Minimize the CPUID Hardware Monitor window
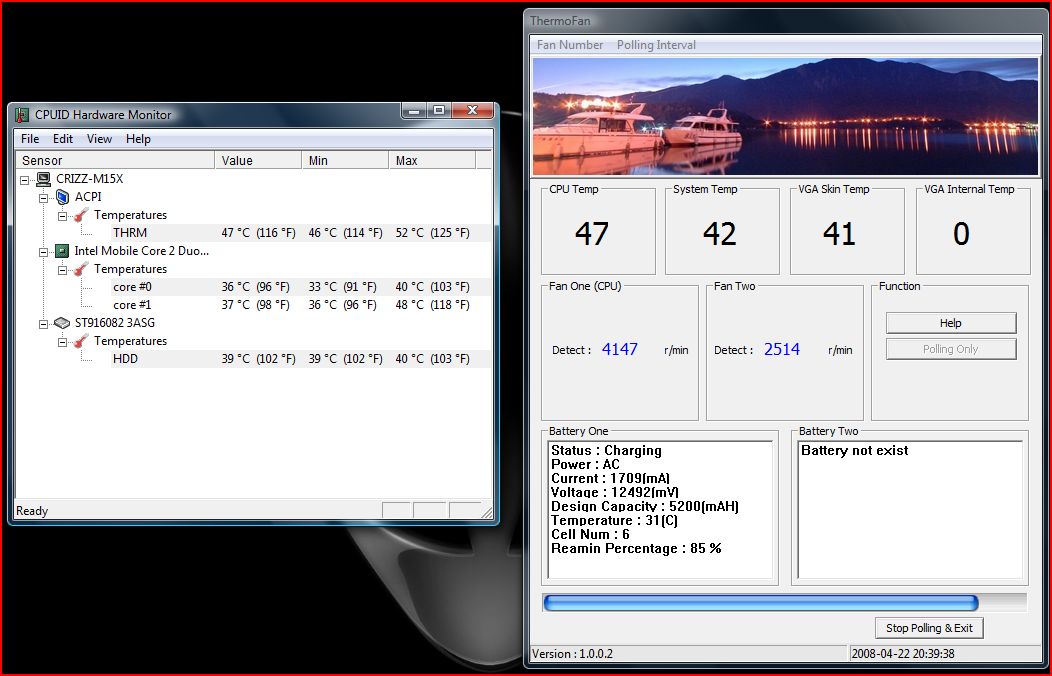 [415, 110]
